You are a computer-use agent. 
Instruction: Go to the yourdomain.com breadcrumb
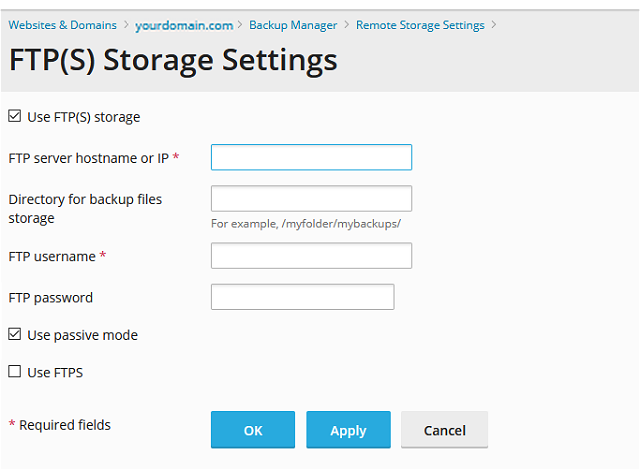point(184,26)
